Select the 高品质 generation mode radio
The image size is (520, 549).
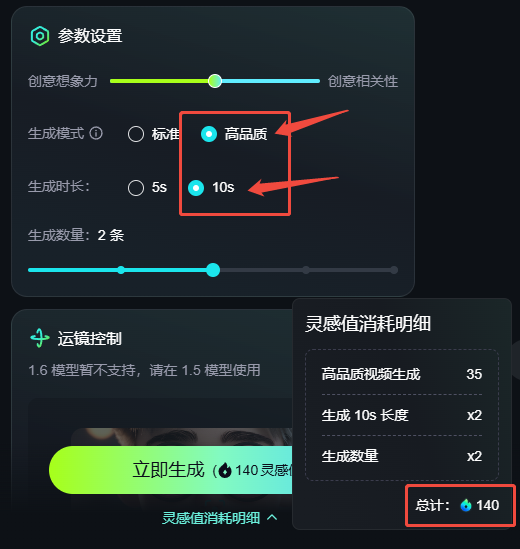[x=209, y=134]
